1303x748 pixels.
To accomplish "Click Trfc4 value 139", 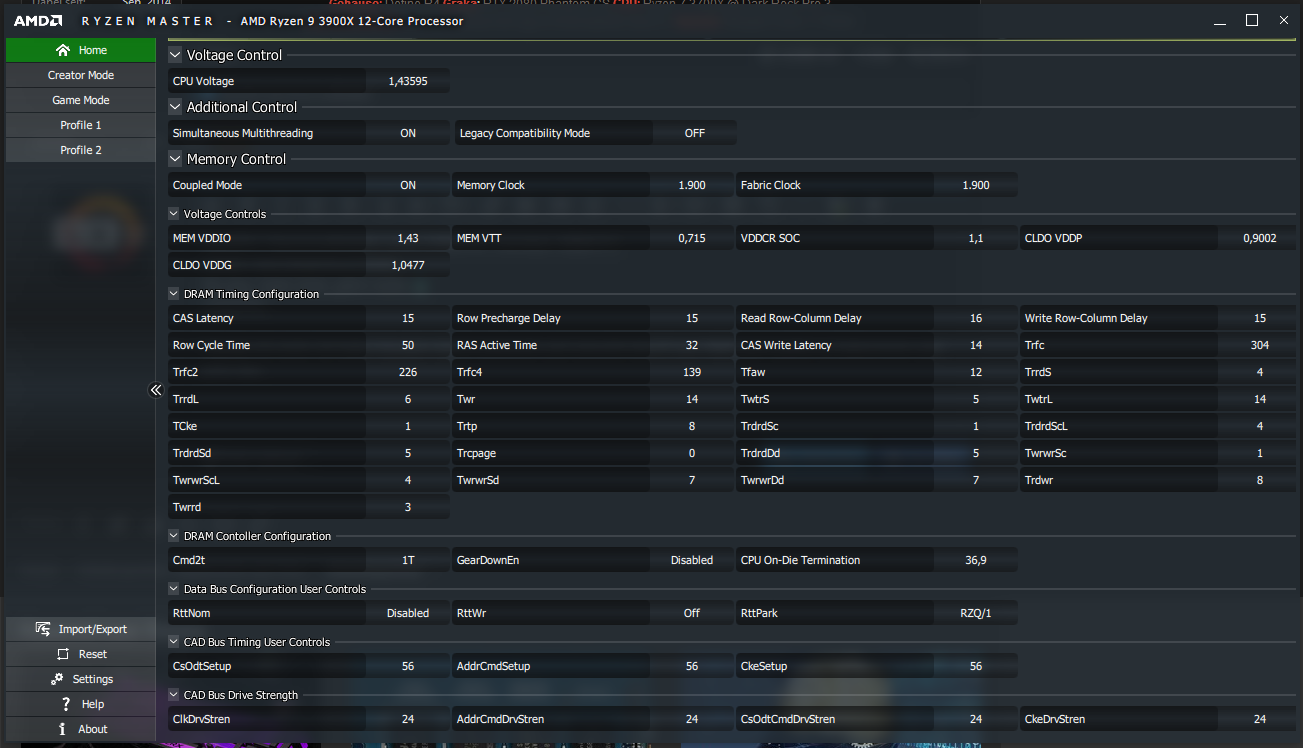I will [692, 372].
